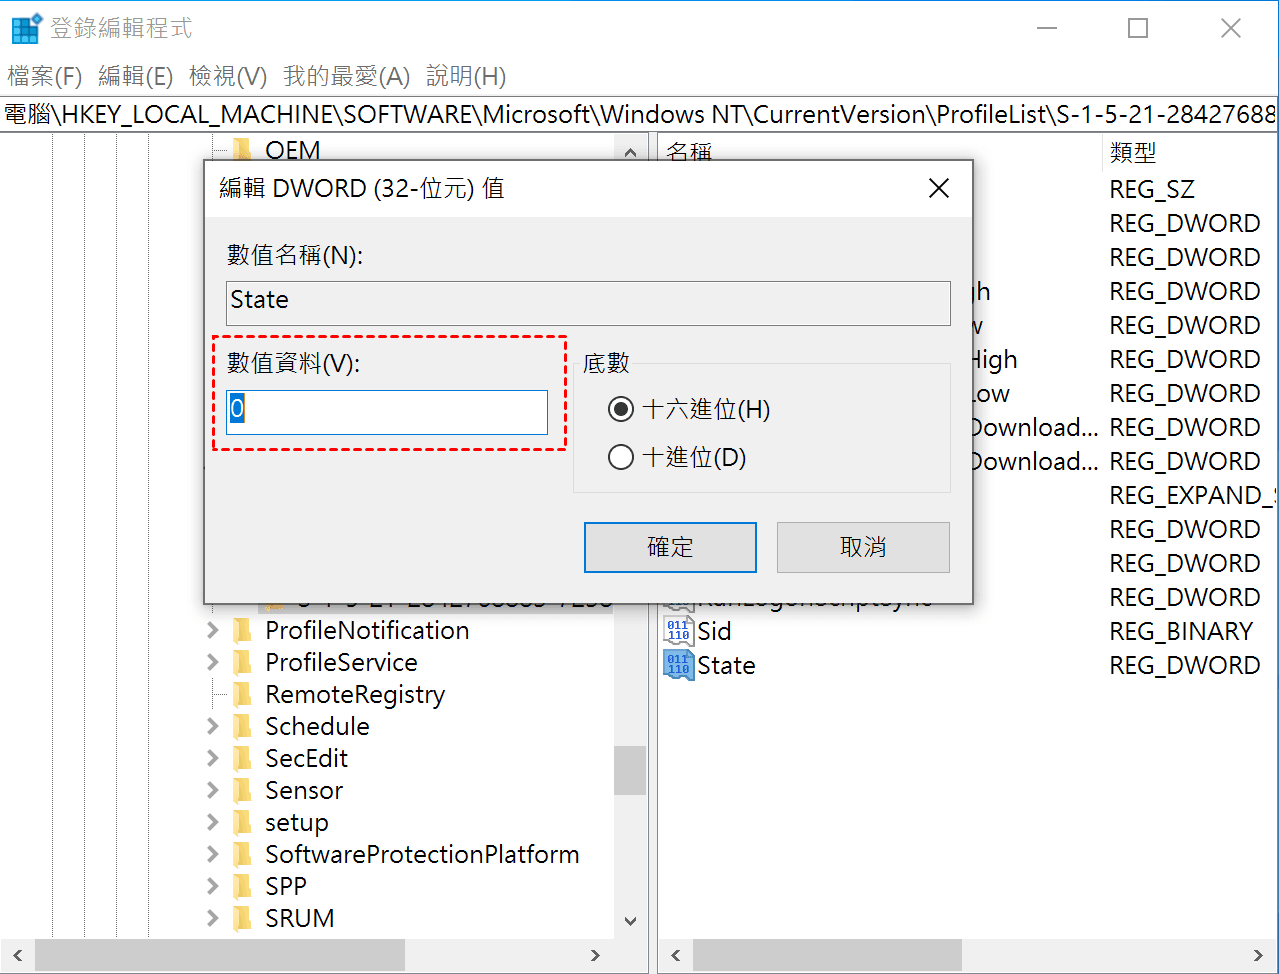Open the 檢視(V) View menu

pos(228,76)
